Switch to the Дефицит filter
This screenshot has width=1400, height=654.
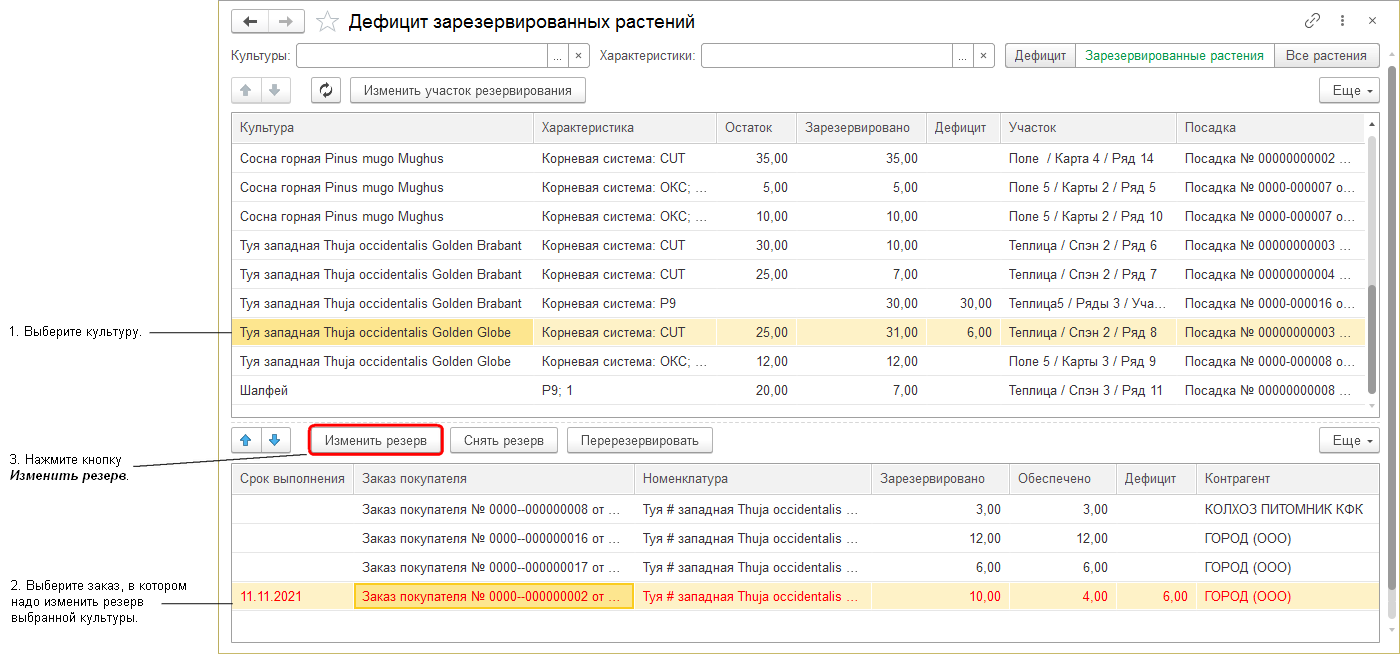click(x=1040, y=56)
